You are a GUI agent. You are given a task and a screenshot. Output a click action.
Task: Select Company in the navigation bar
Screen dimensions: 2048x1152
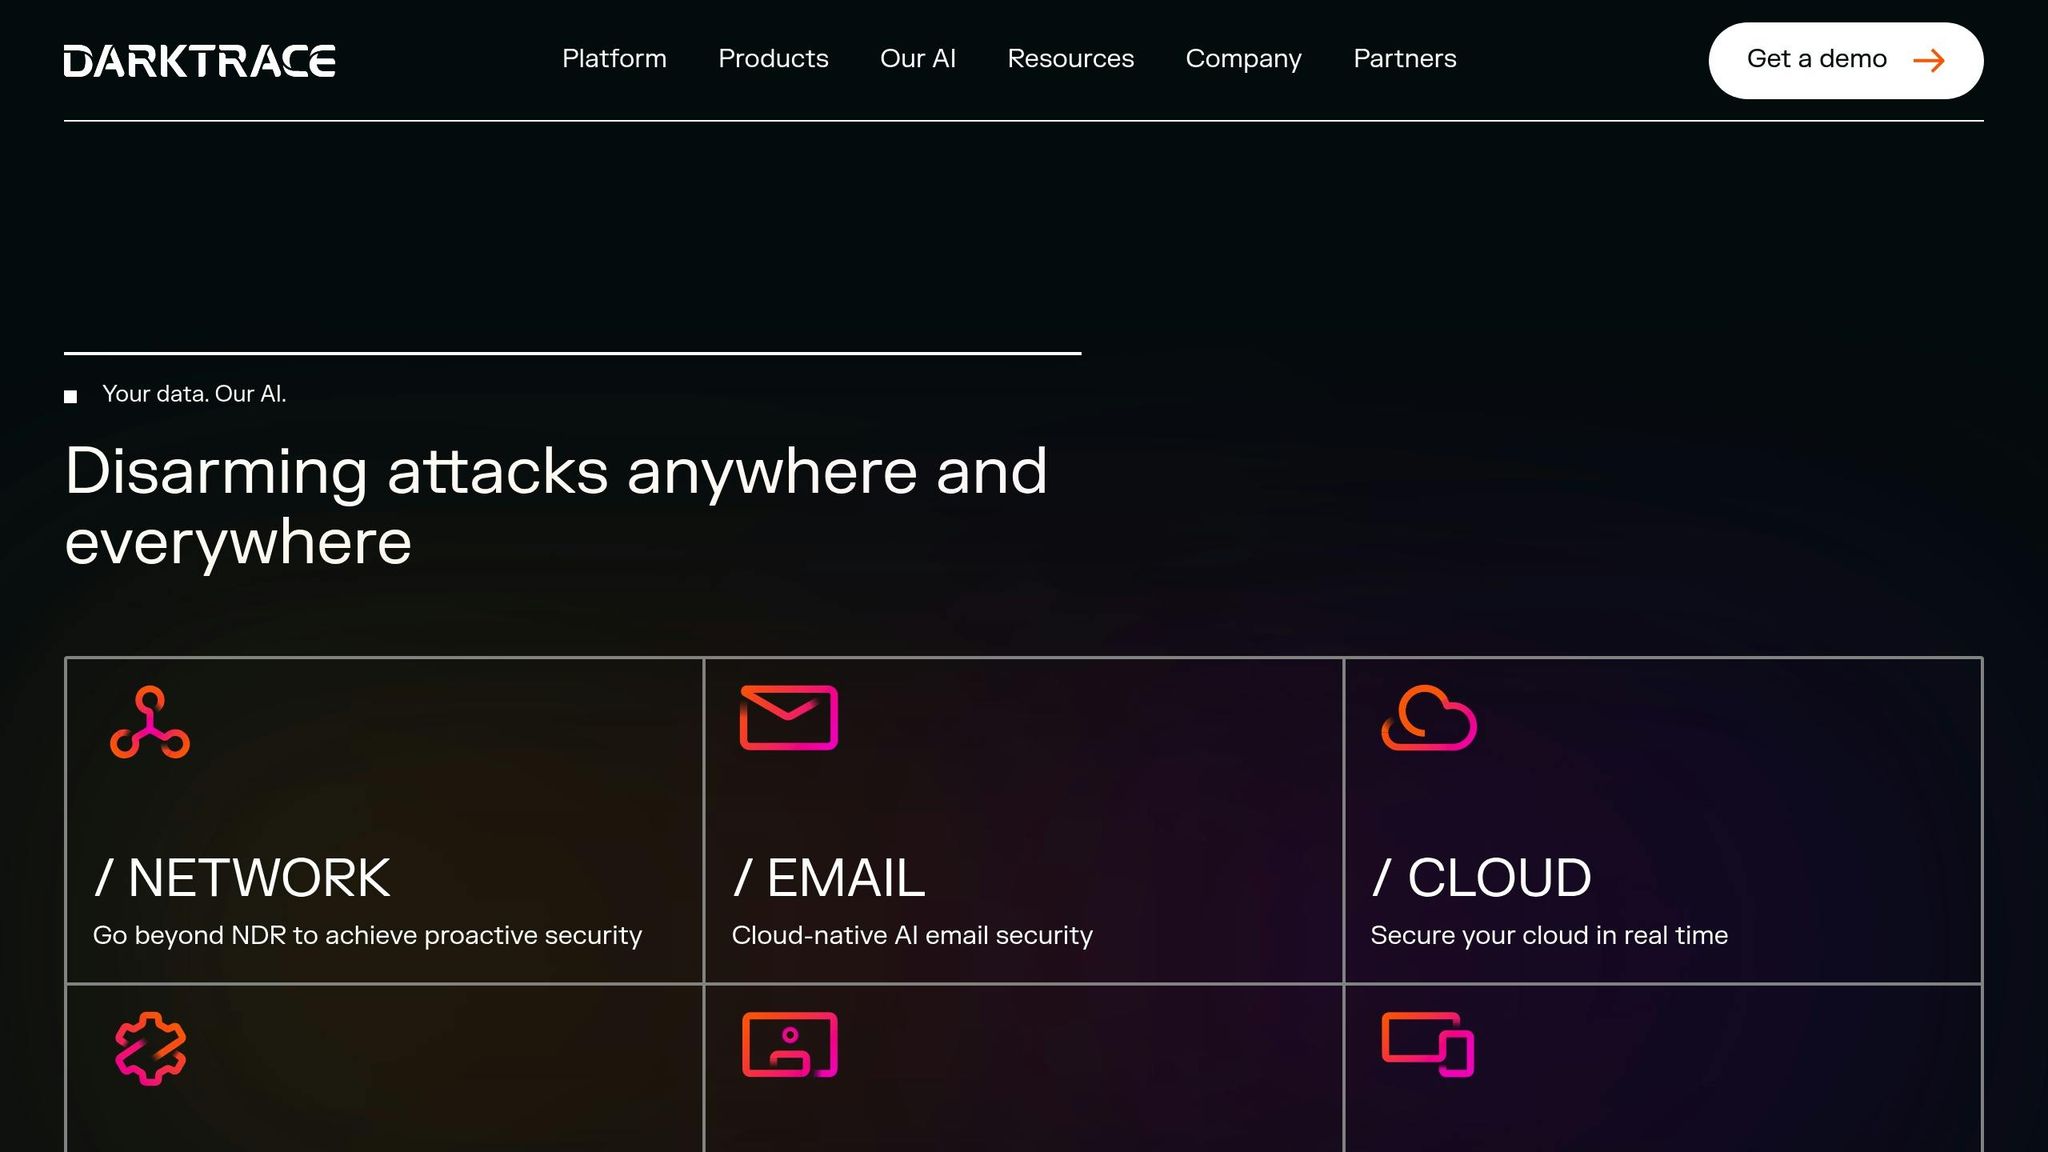click(x=1243, y=59)
